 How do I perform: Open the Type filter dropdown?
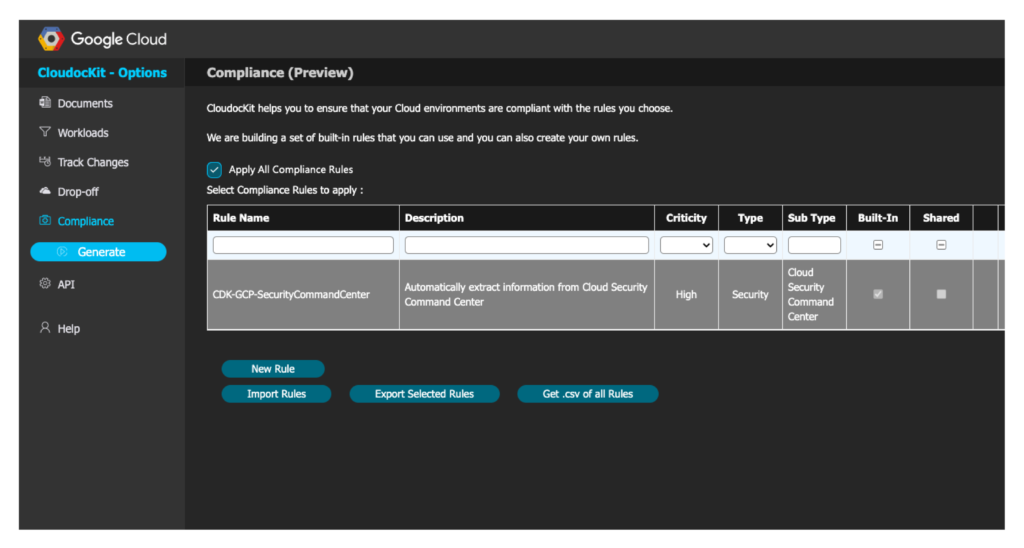(750, 245)
